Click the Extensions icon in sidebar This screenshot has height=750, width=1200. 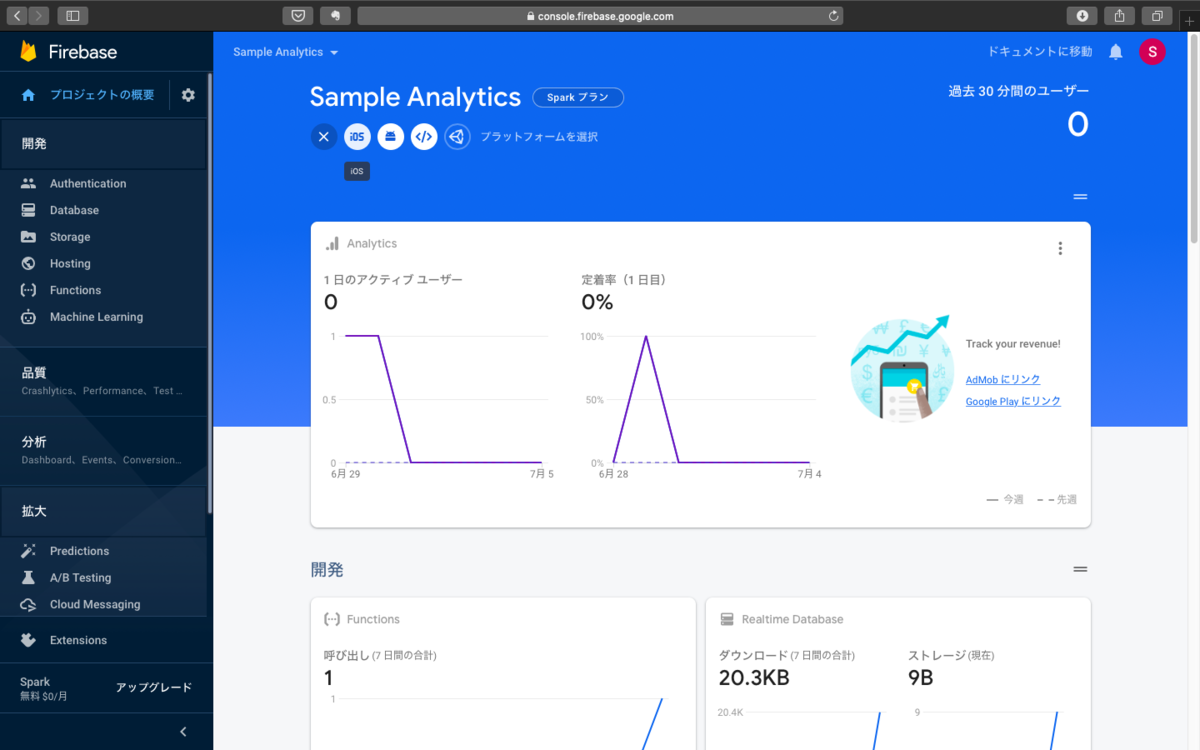click(x=29, y=640)
